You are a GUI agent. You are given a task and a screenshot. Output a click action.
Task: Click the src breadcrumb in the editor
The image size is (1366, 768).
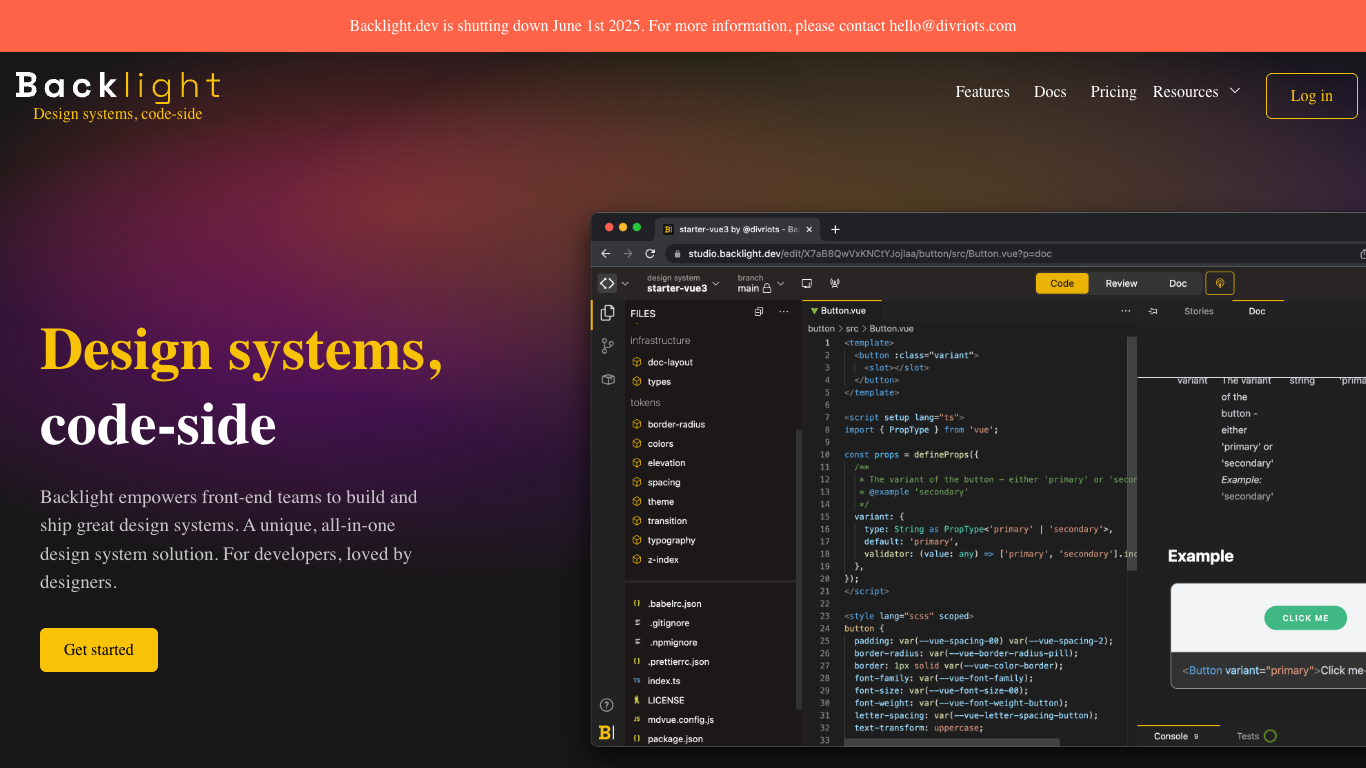click(852, 328)
